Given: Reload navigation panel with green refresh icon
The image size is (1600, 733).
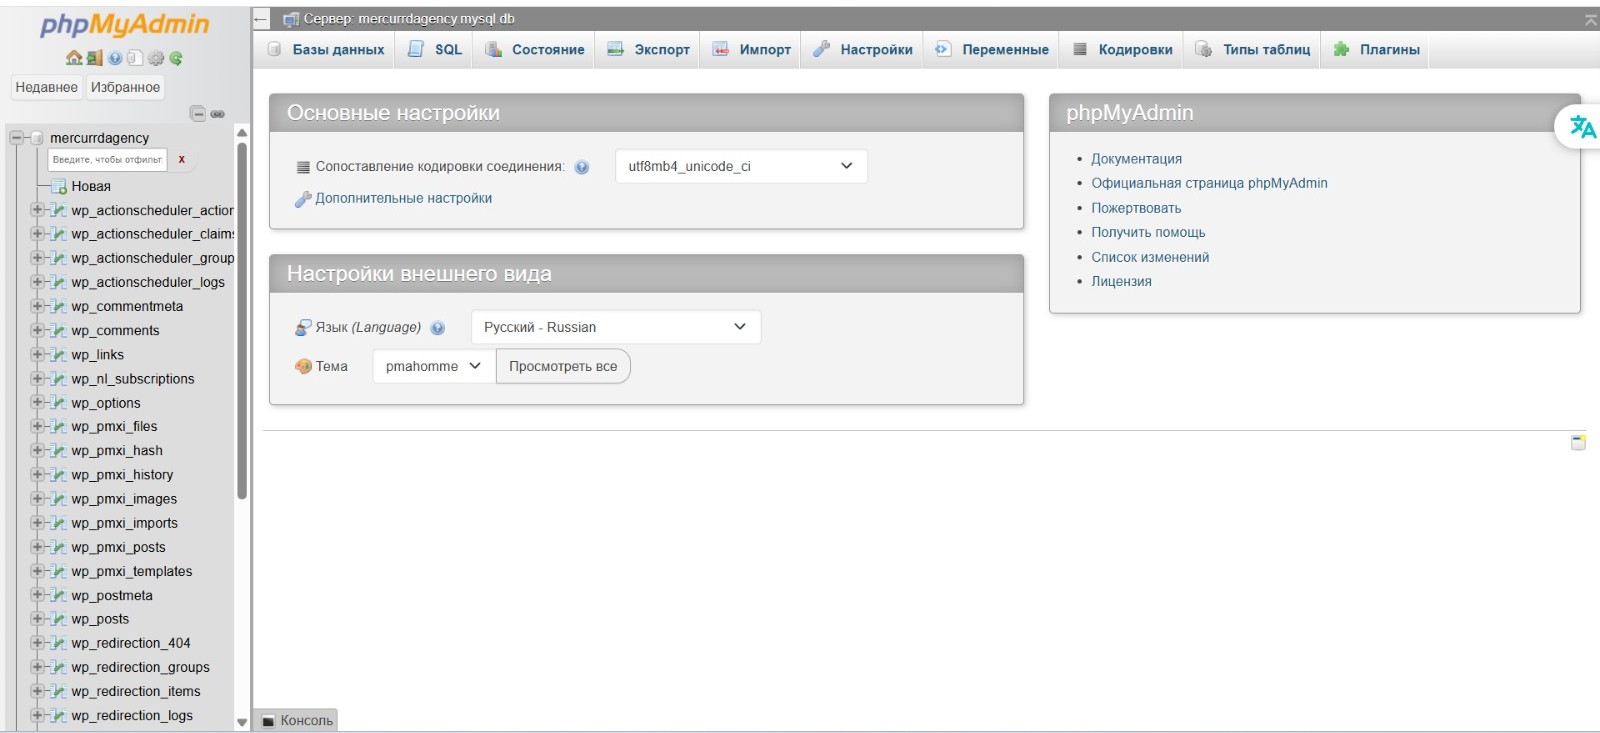Looking at the screenshot, I should coord(176,58).
